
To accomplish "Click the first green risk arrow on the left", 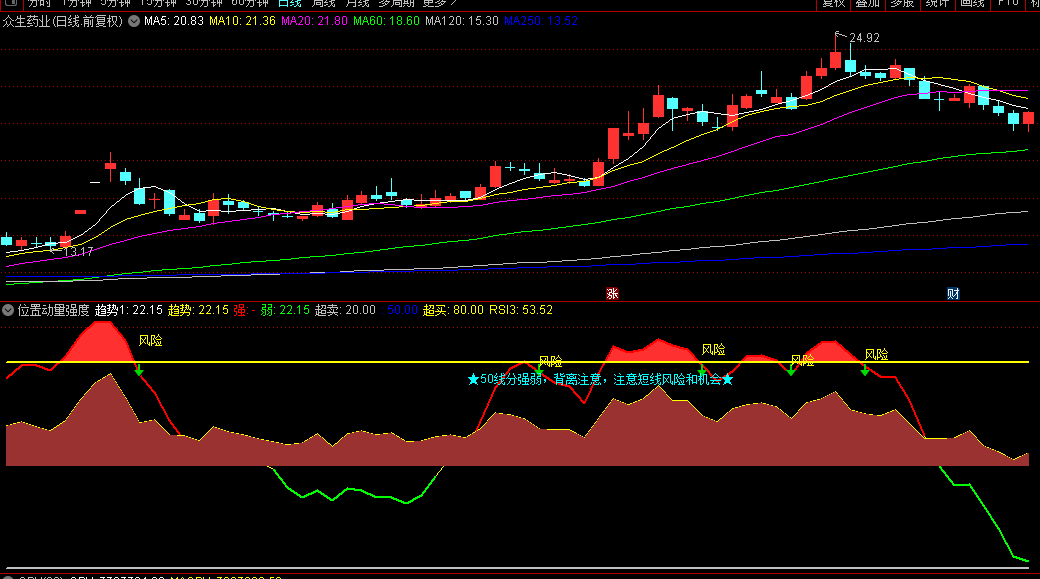I will [139, 371].
